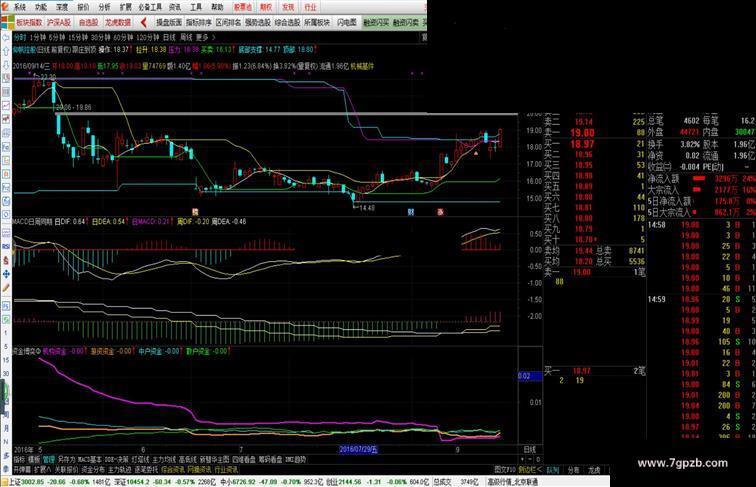
Task: Open the 强势选股 toolbar button
Action: click(x=257, y=22)
